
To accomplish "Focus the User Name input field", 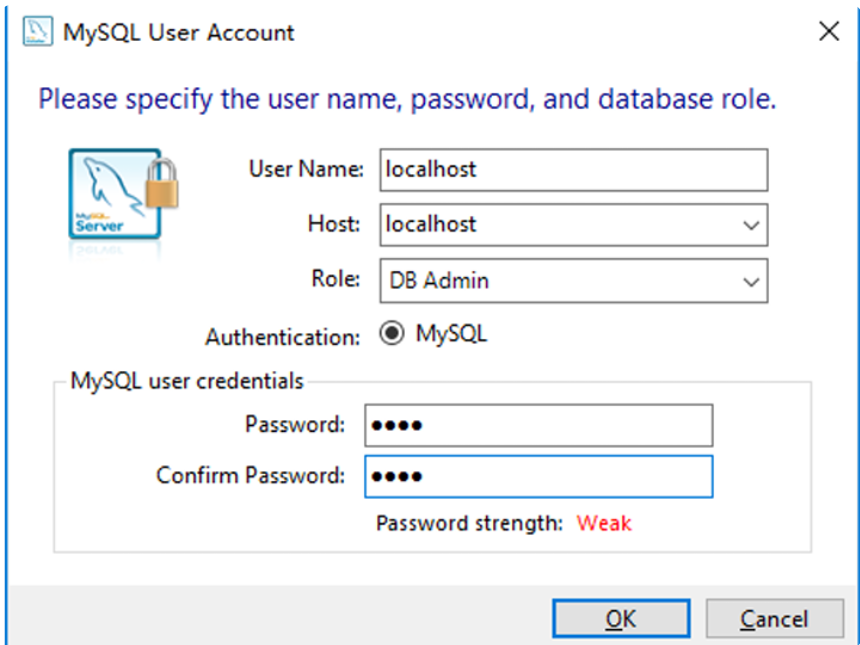I will (574, 170).
